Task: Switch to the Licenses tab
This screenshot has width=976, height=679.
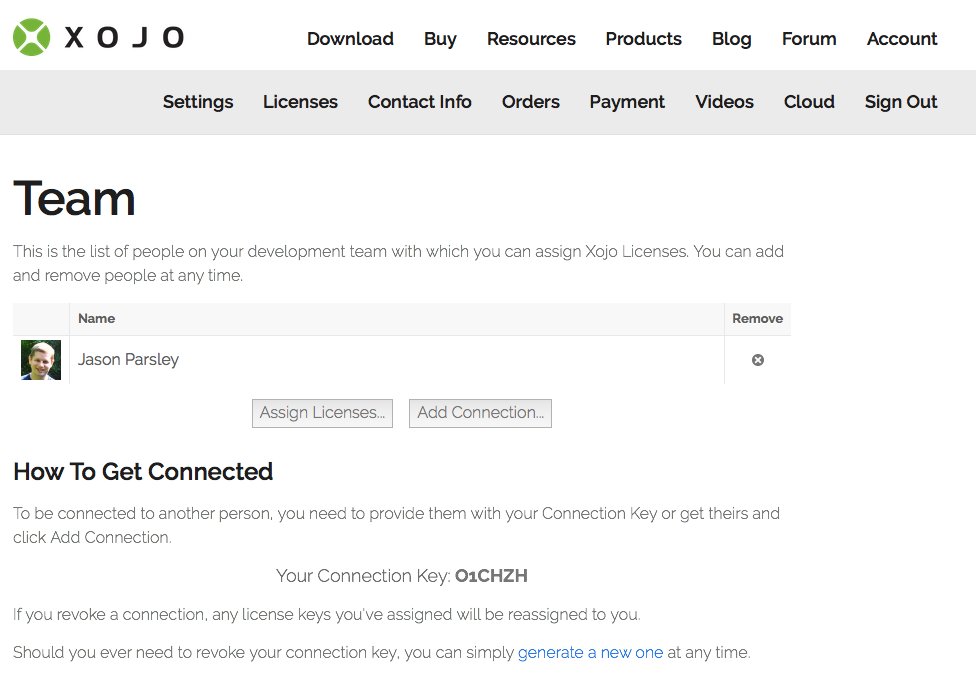Action: coord(300,101)
